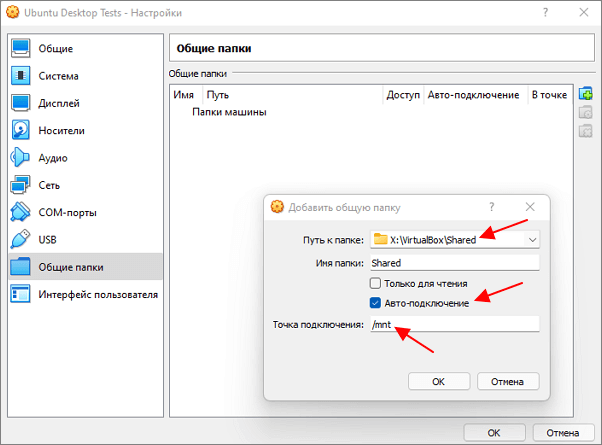Open the Аудио settings section
602x445 pixels.
(x=85, y=157)
